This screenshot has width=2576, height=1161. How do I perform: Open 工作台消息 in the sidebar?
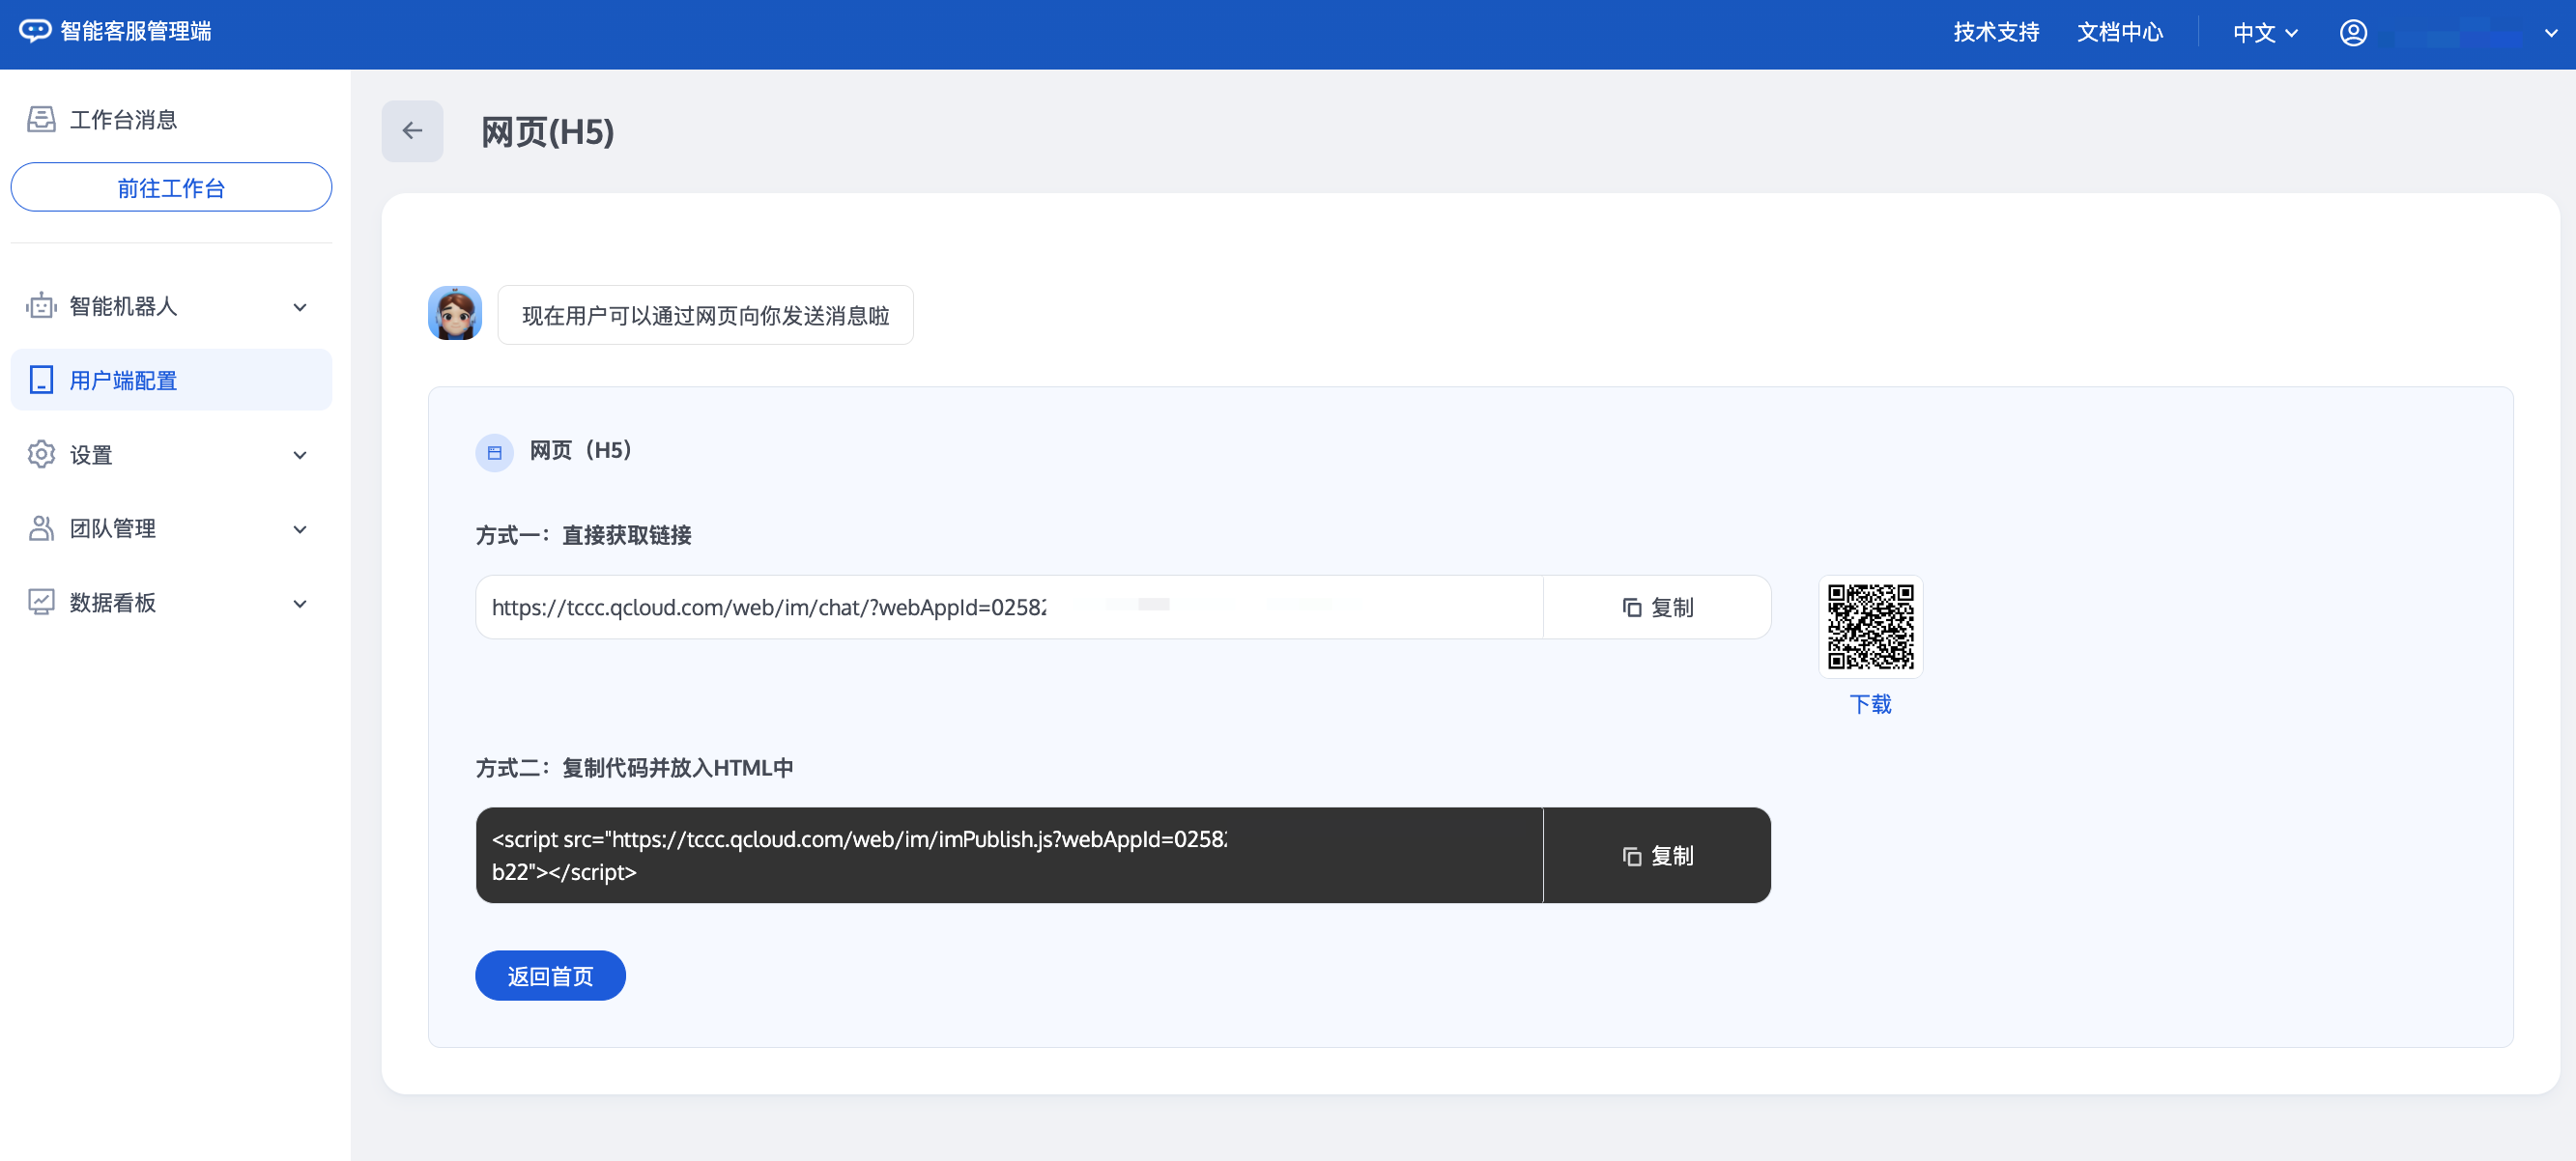(x=171, y=120)
